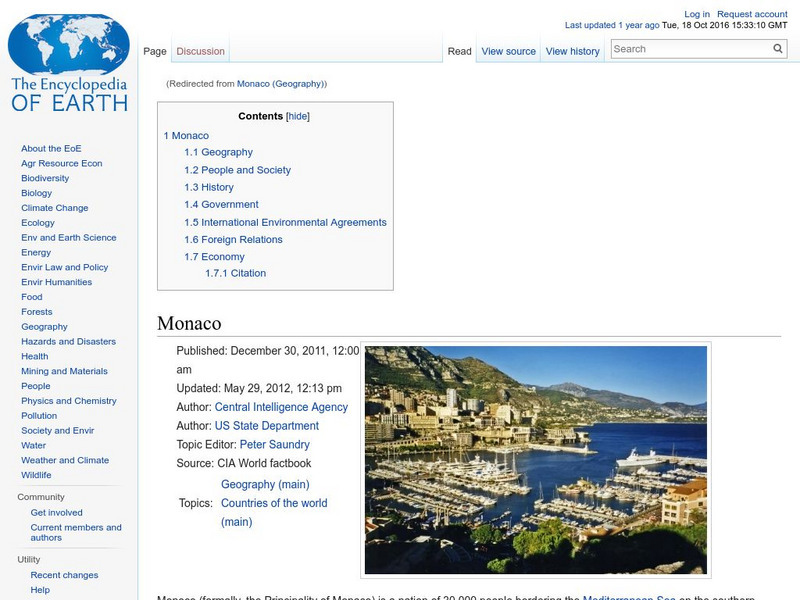
Task: Open Current members and authors link
Action: coord(76,532)
